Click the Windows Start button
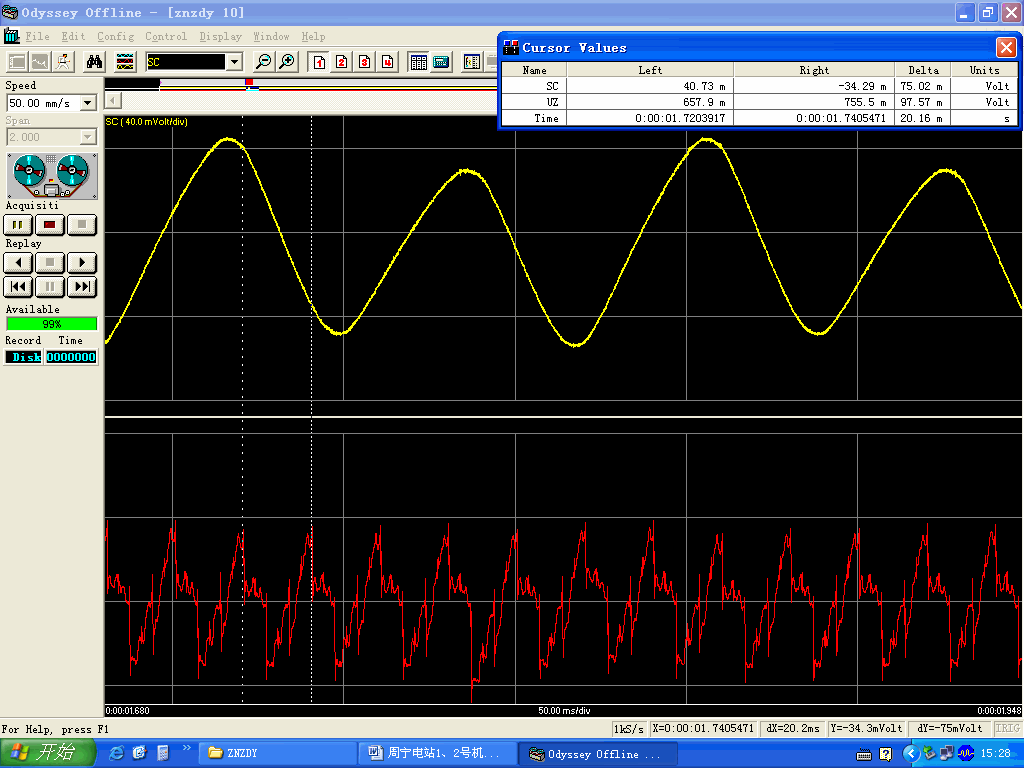1024x768 pixels. tap(47, 753)
